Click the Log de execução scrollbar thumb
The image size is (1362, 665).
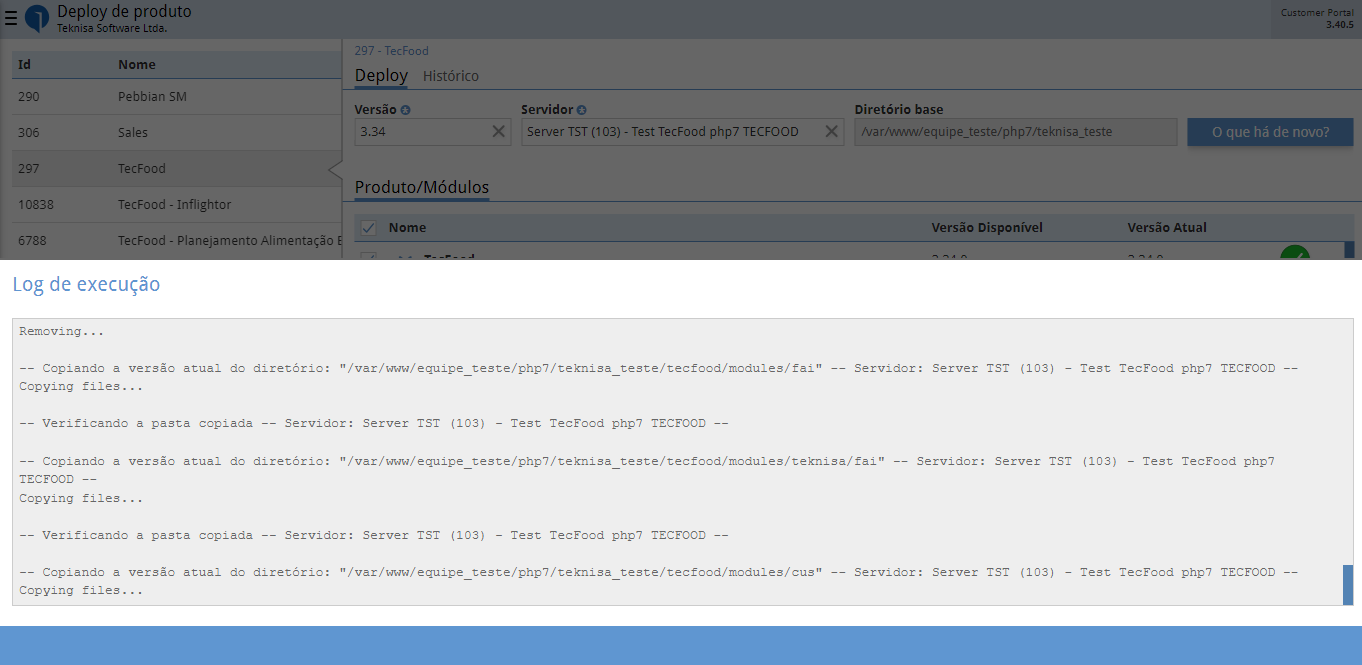[1348, 584]
